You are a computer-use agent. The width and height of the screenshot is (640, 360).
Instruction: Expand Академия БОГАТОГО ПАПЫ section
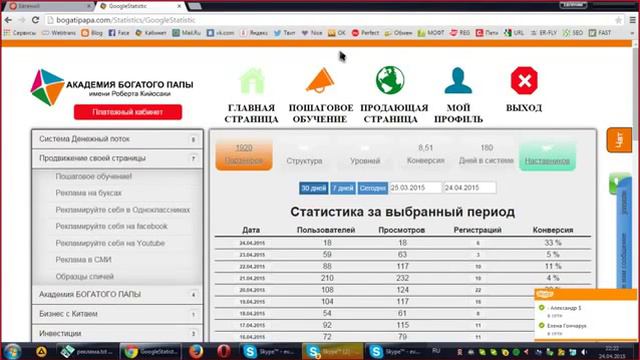point(118,294)
